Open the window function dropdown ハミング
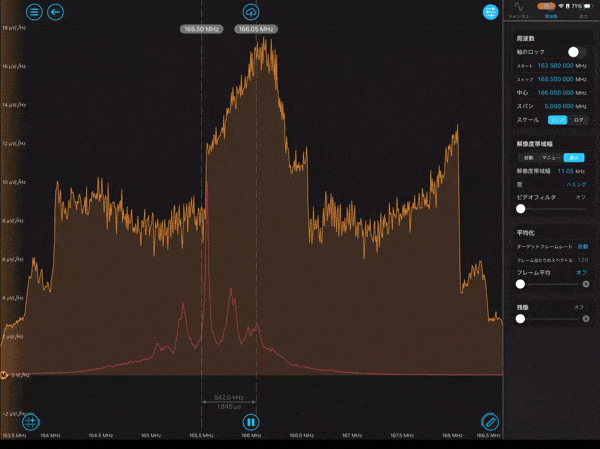Viewport: 600px width, 449px height. pos(576,184)
